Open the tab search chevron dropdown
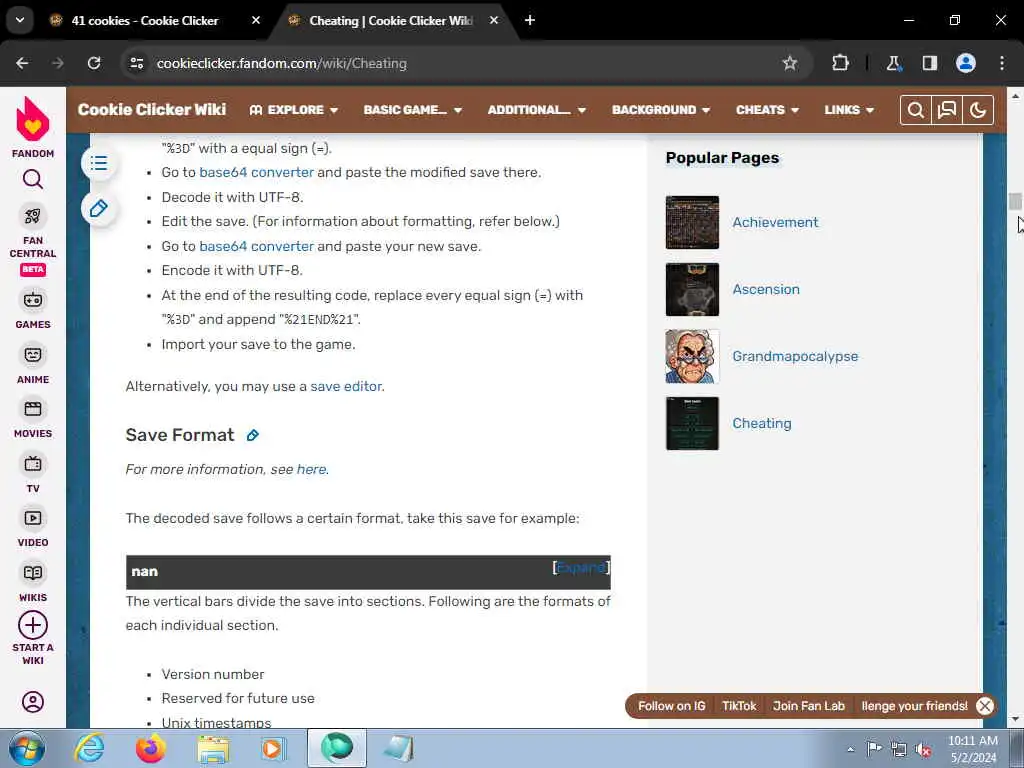Image resolution: width=1024 pixels, height=768 pixels. coord(20,20)
